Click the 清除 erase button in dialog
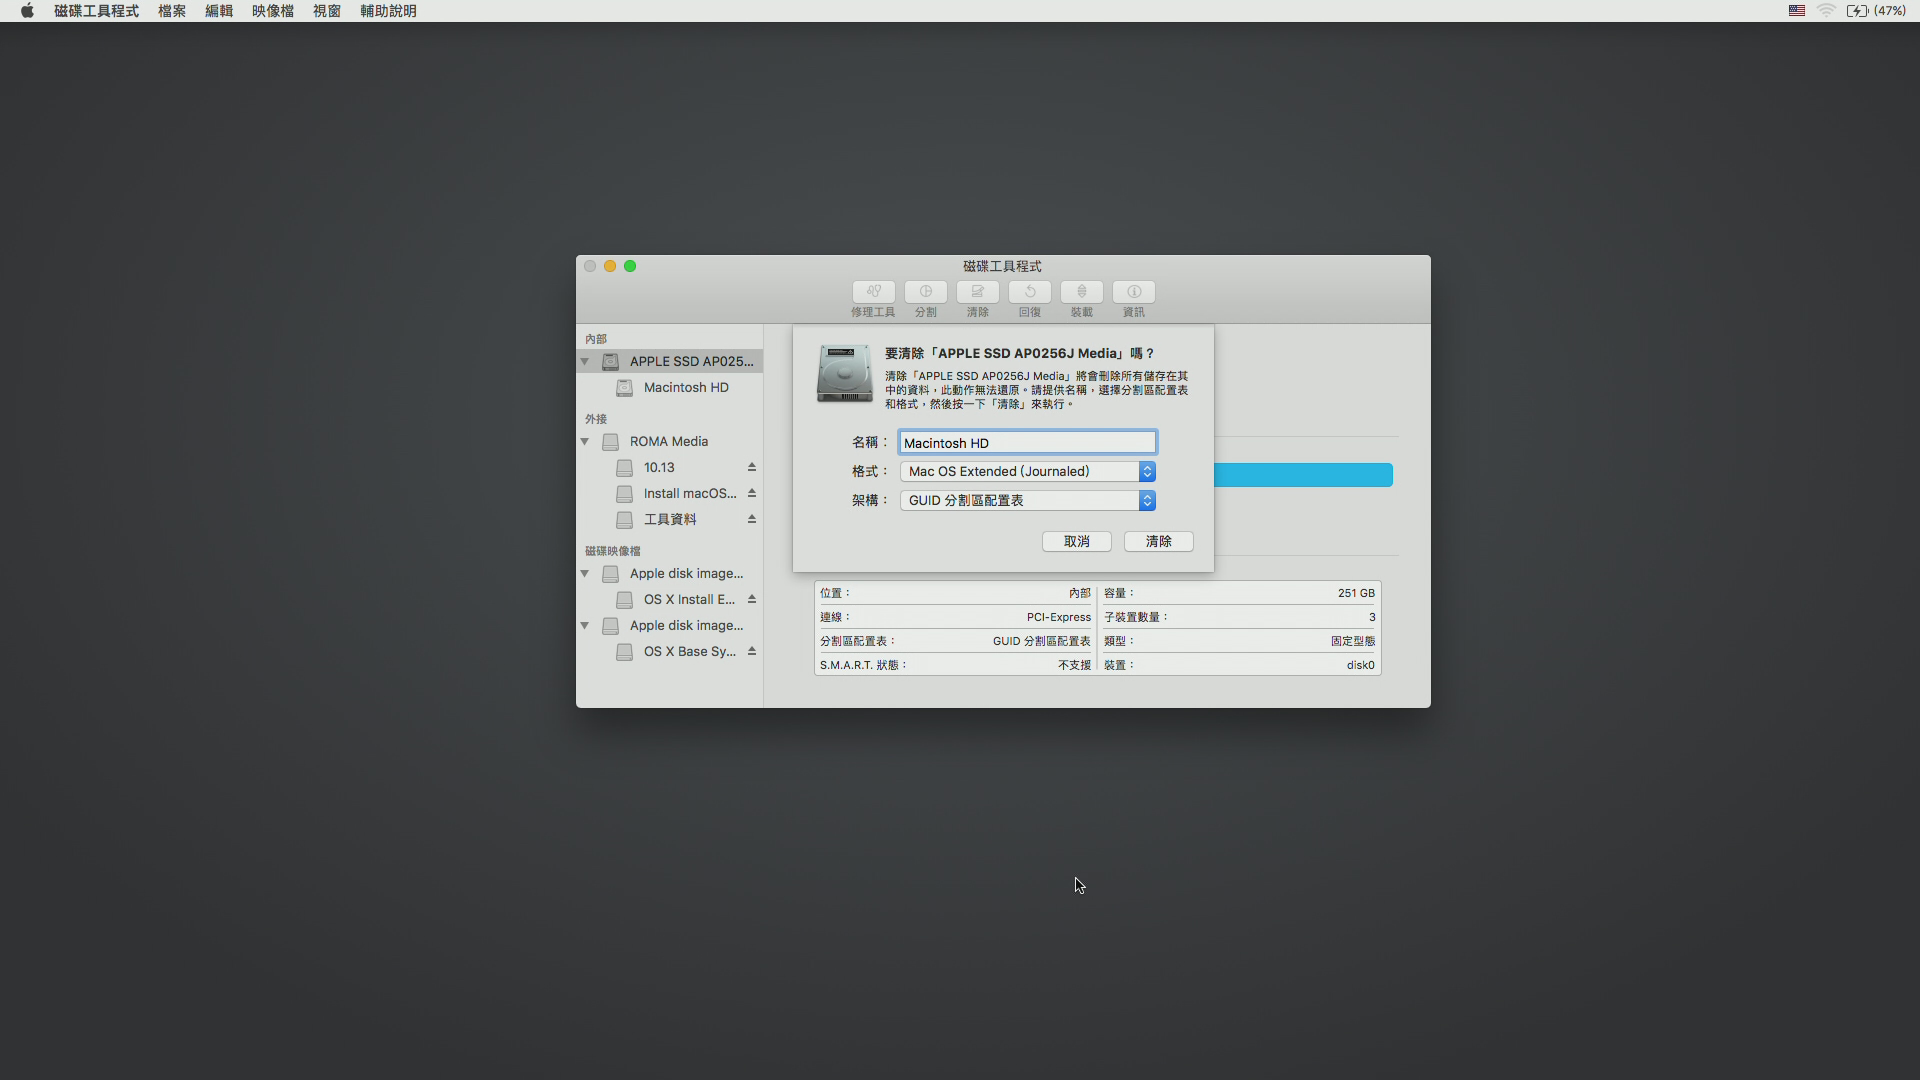The height and width of the screenshot is (1080, 1920). click(x=1158, y=541)
